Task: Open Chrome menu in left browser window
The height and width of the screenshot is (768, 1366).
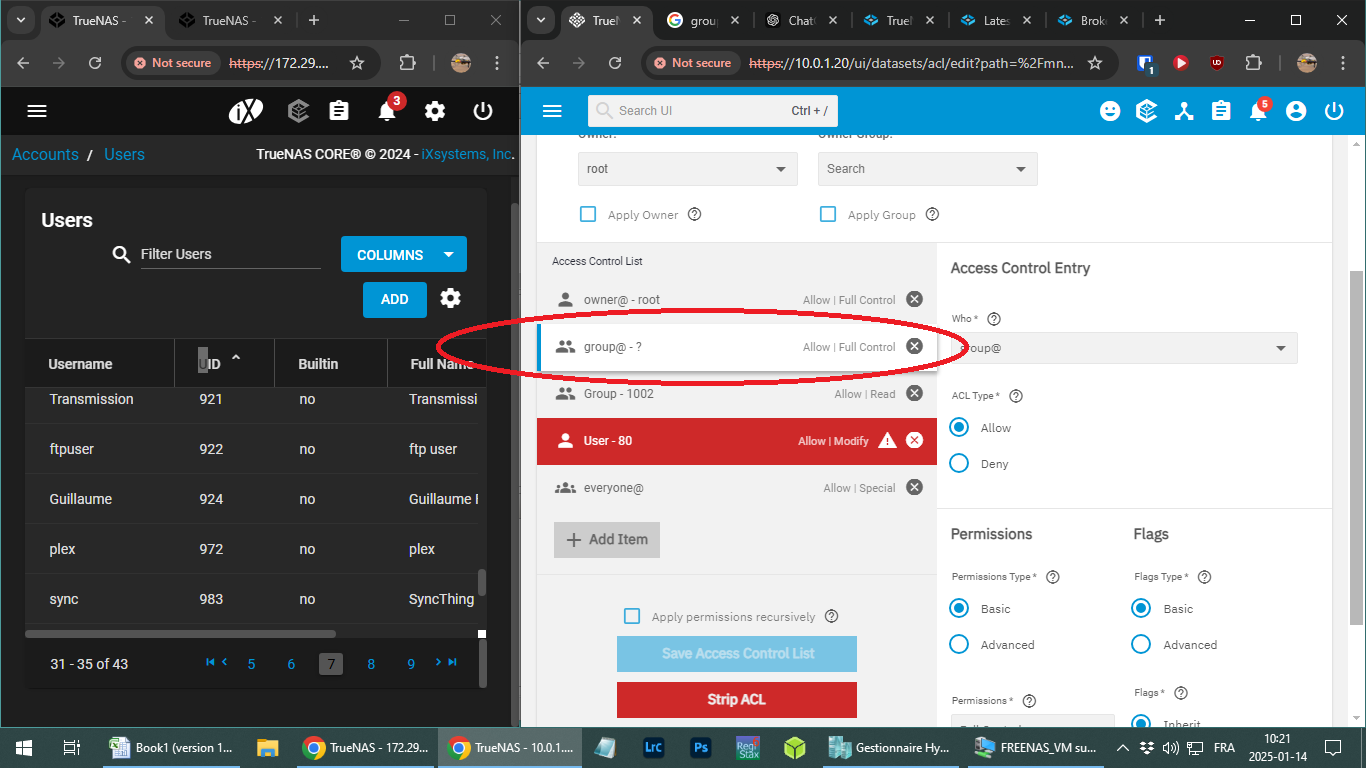Action: click(x=497, y=63)
